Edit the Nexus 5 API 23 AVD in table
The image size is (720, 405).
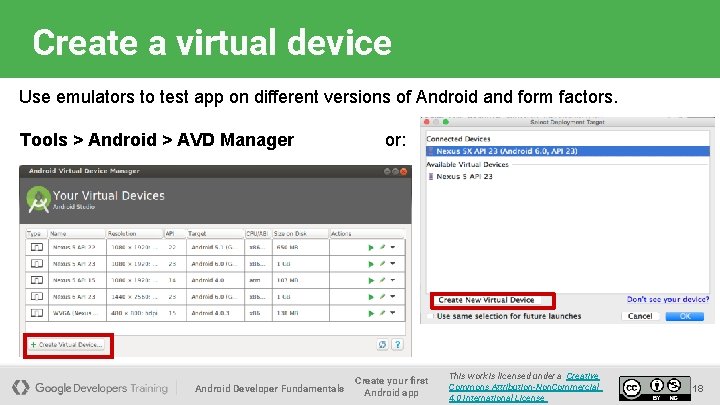point(382,264)
